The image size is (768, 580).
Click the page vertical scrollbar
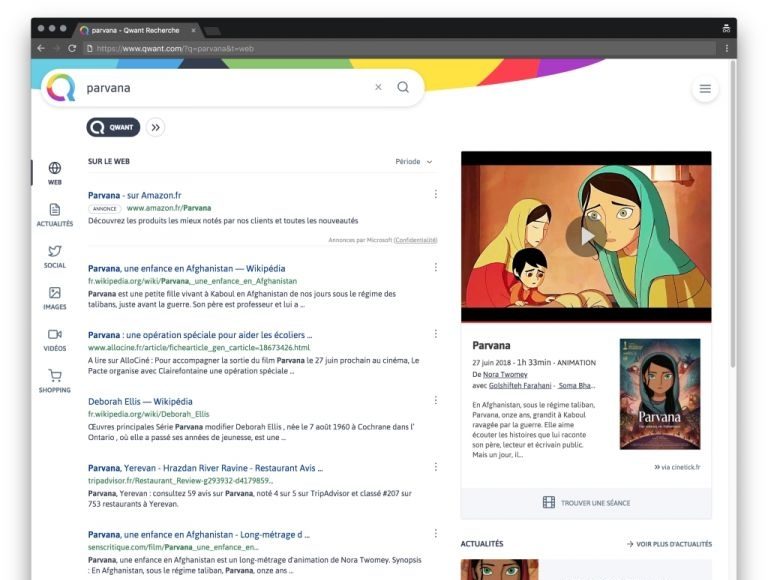coord(733,213)
